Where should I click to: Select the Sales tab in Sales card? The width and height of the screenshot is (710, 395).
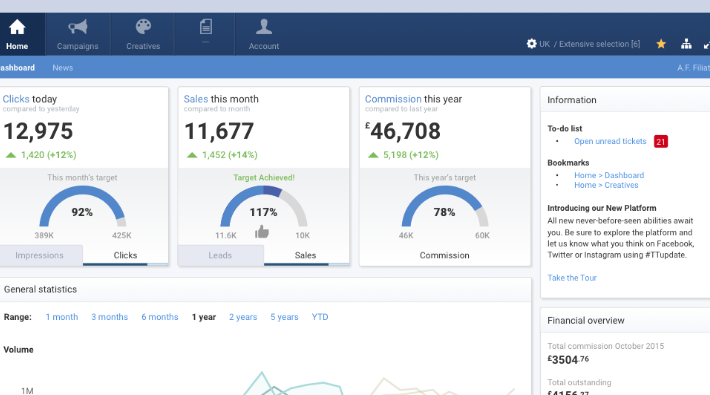[306, 255]
